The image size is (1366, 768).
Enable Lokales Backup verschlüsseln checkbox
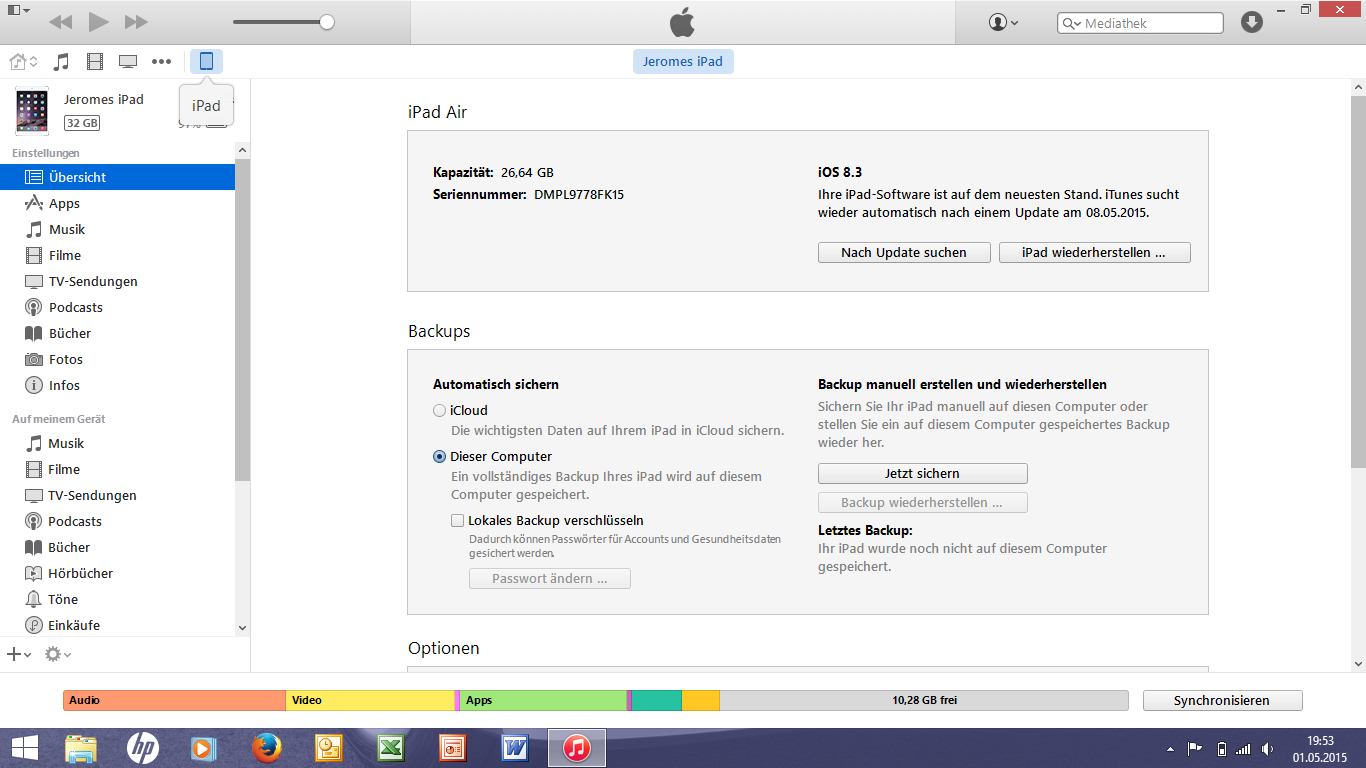(457, 520)
